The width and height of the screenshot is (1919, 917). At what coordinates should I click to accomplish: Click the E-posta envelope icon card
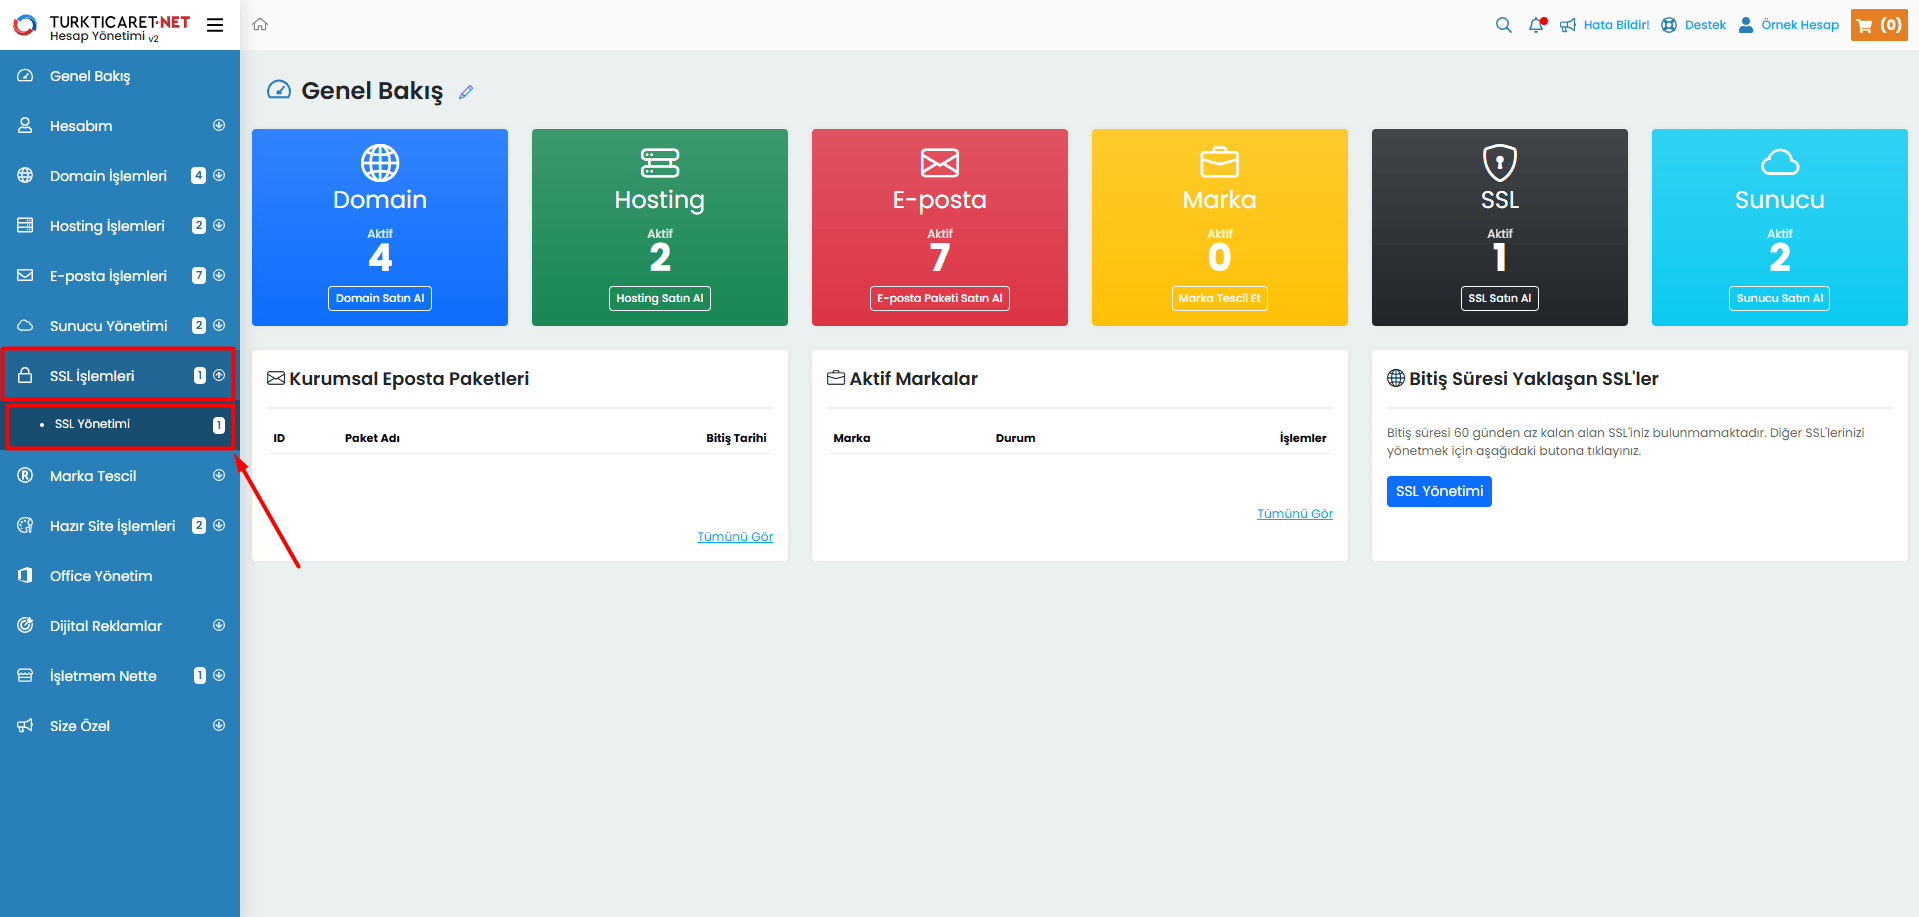pyautogui.click(x=940, y=162)
